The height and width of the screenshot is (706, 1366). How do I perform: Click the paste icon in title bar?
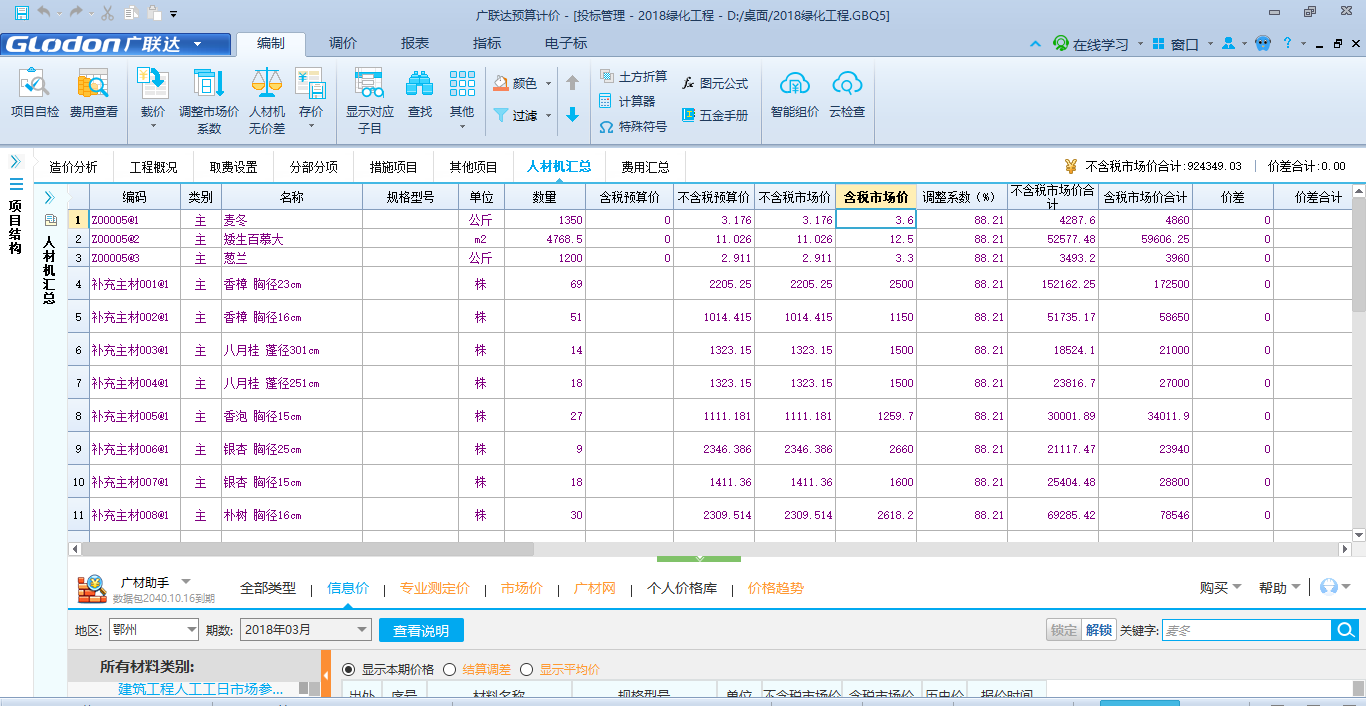tap(153, 13)
